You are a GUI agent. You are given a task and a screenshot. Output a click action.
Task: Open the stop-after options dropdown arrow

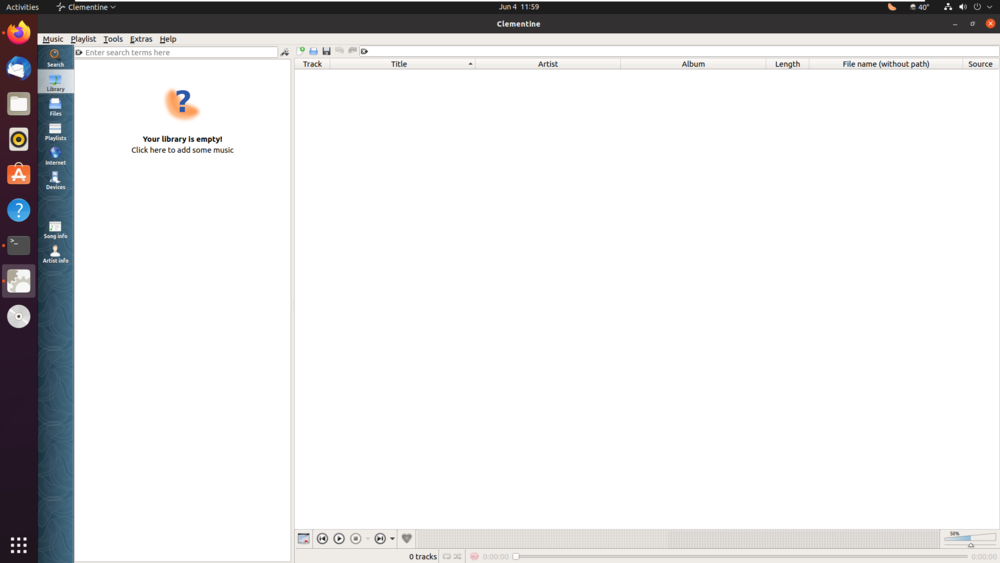[x=367, y=539]
